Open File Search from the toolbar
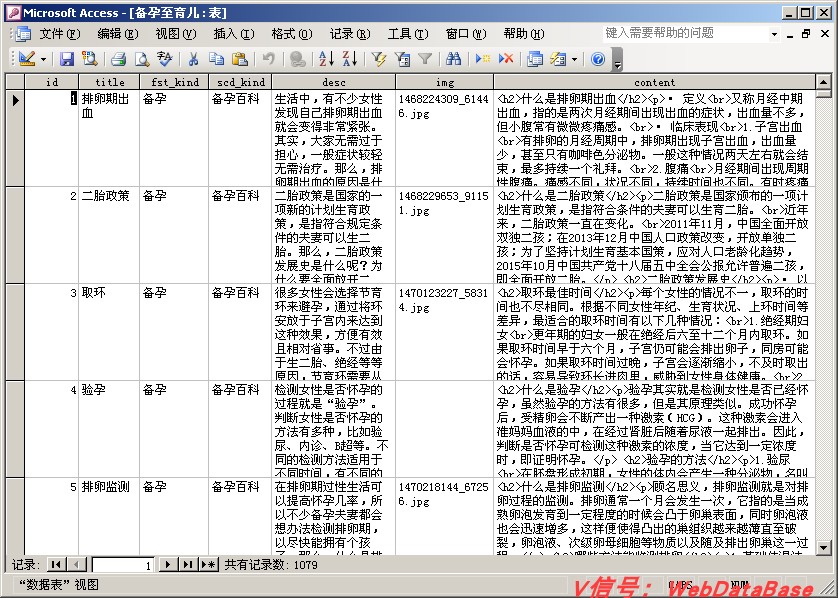 tap(89, 59)
